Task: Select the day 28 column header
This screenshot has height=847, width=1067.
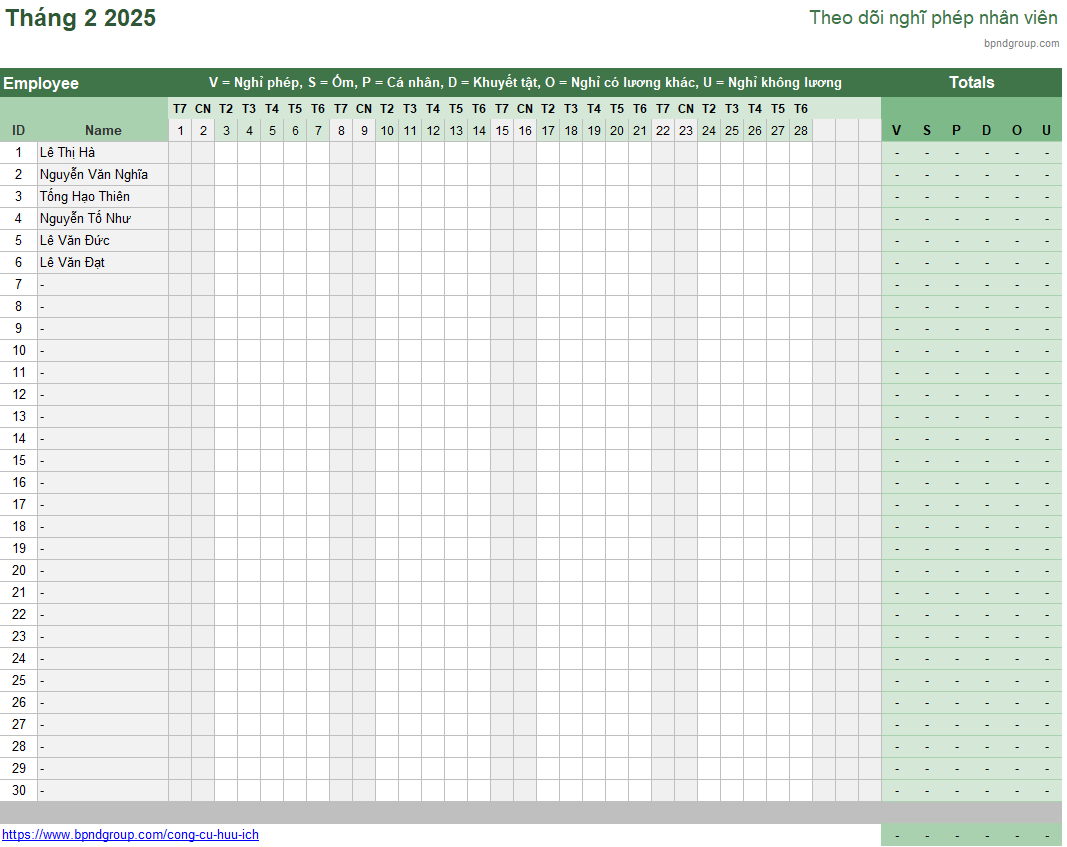Action: point(801,131)
